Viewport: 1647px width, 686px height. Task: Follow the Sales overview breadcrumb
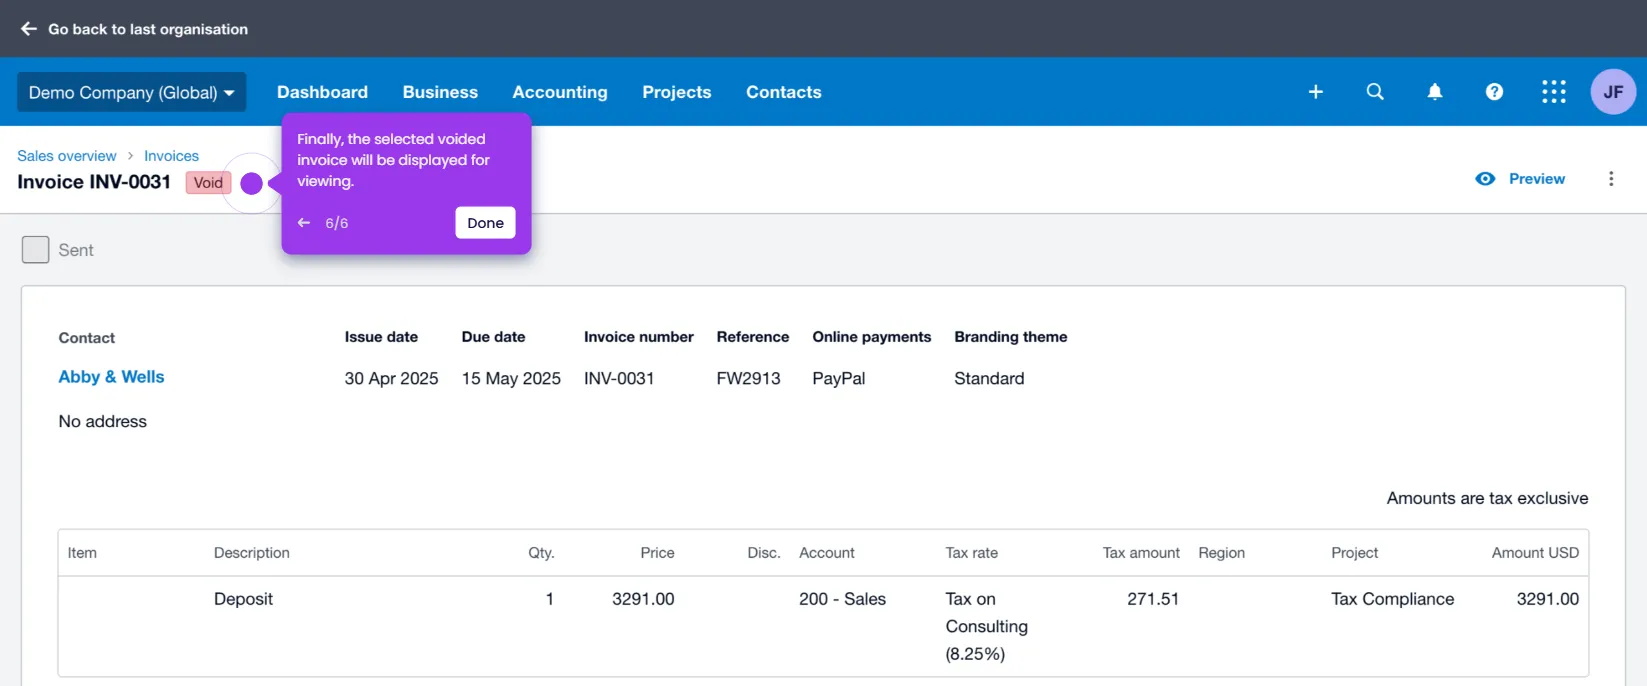pos(67,156)
